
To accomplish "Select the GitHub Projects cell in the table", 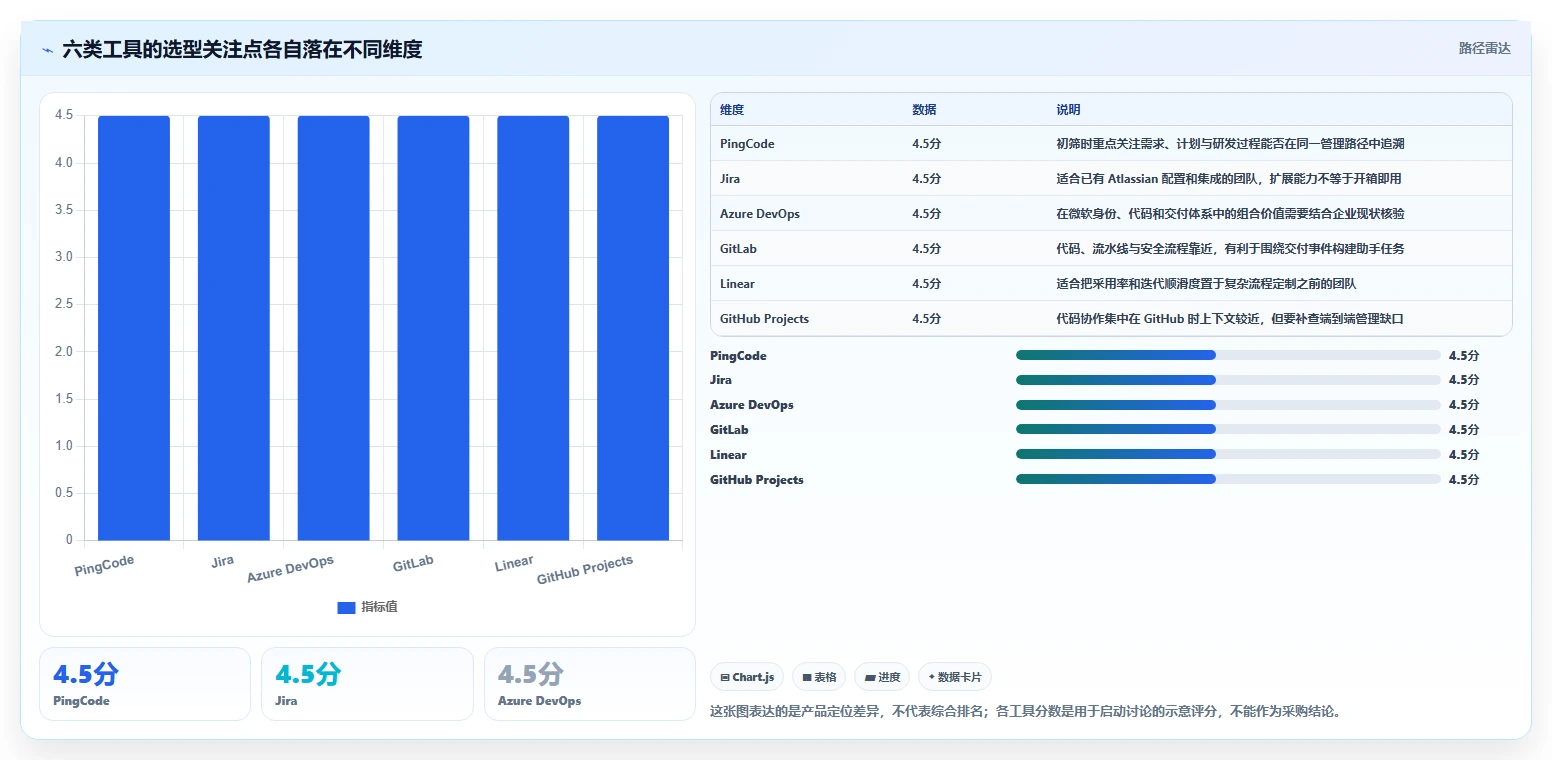I will (x=765, y=319).
